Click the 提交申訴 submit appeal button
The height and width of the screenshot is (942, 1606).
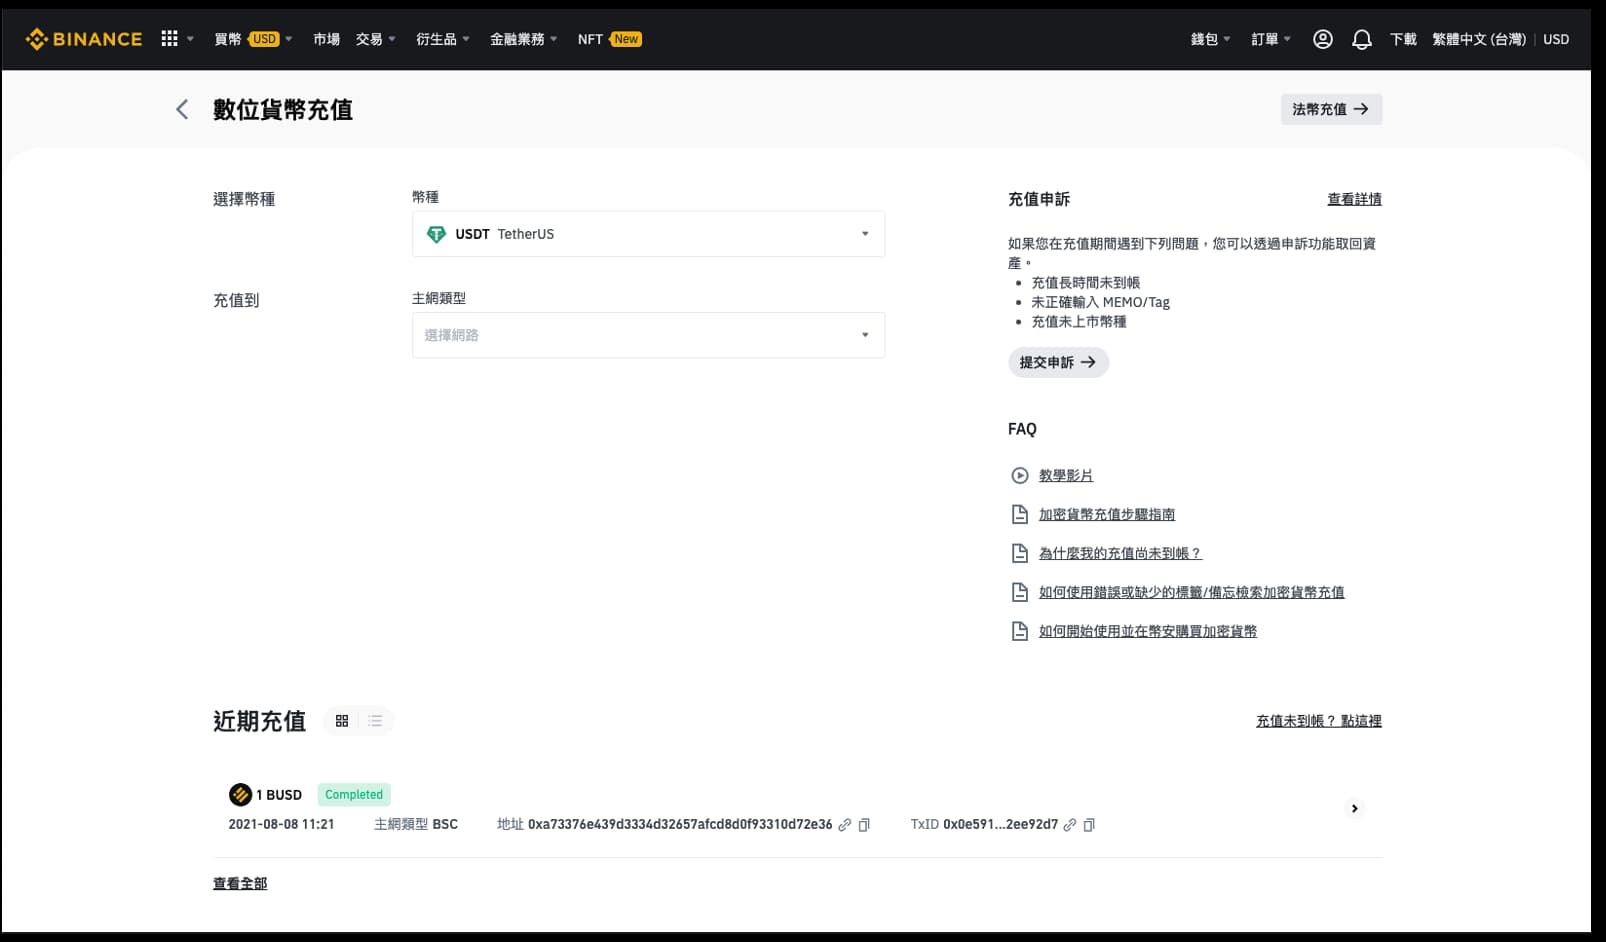1057,362
